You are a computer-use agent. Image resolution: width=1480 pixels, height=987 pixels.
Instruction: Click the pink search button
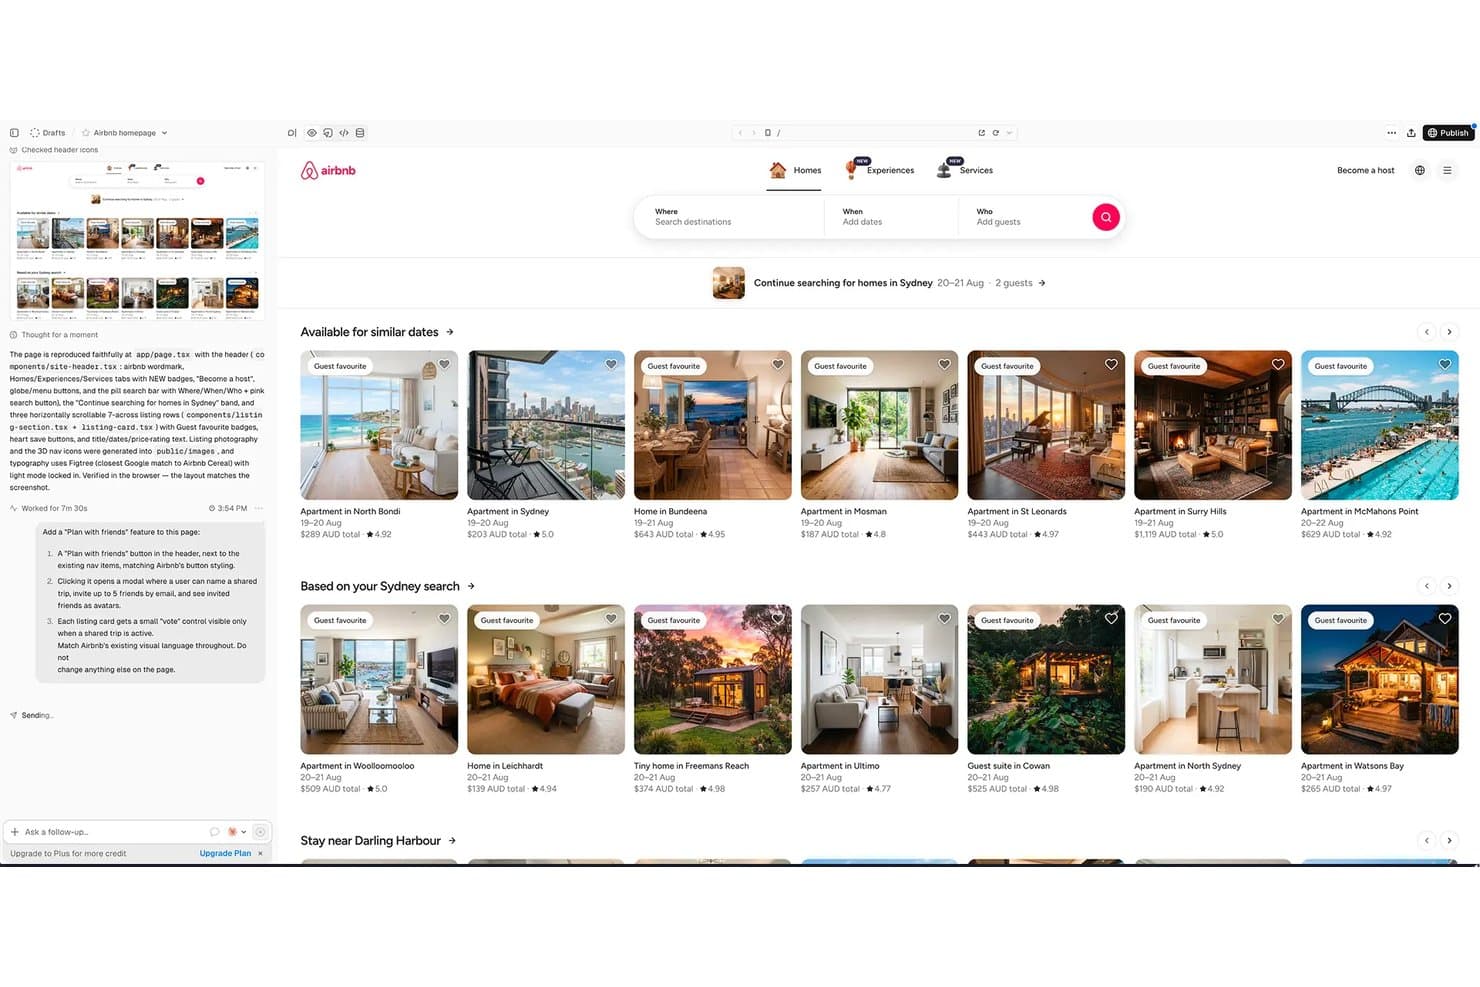point(1106,217)
